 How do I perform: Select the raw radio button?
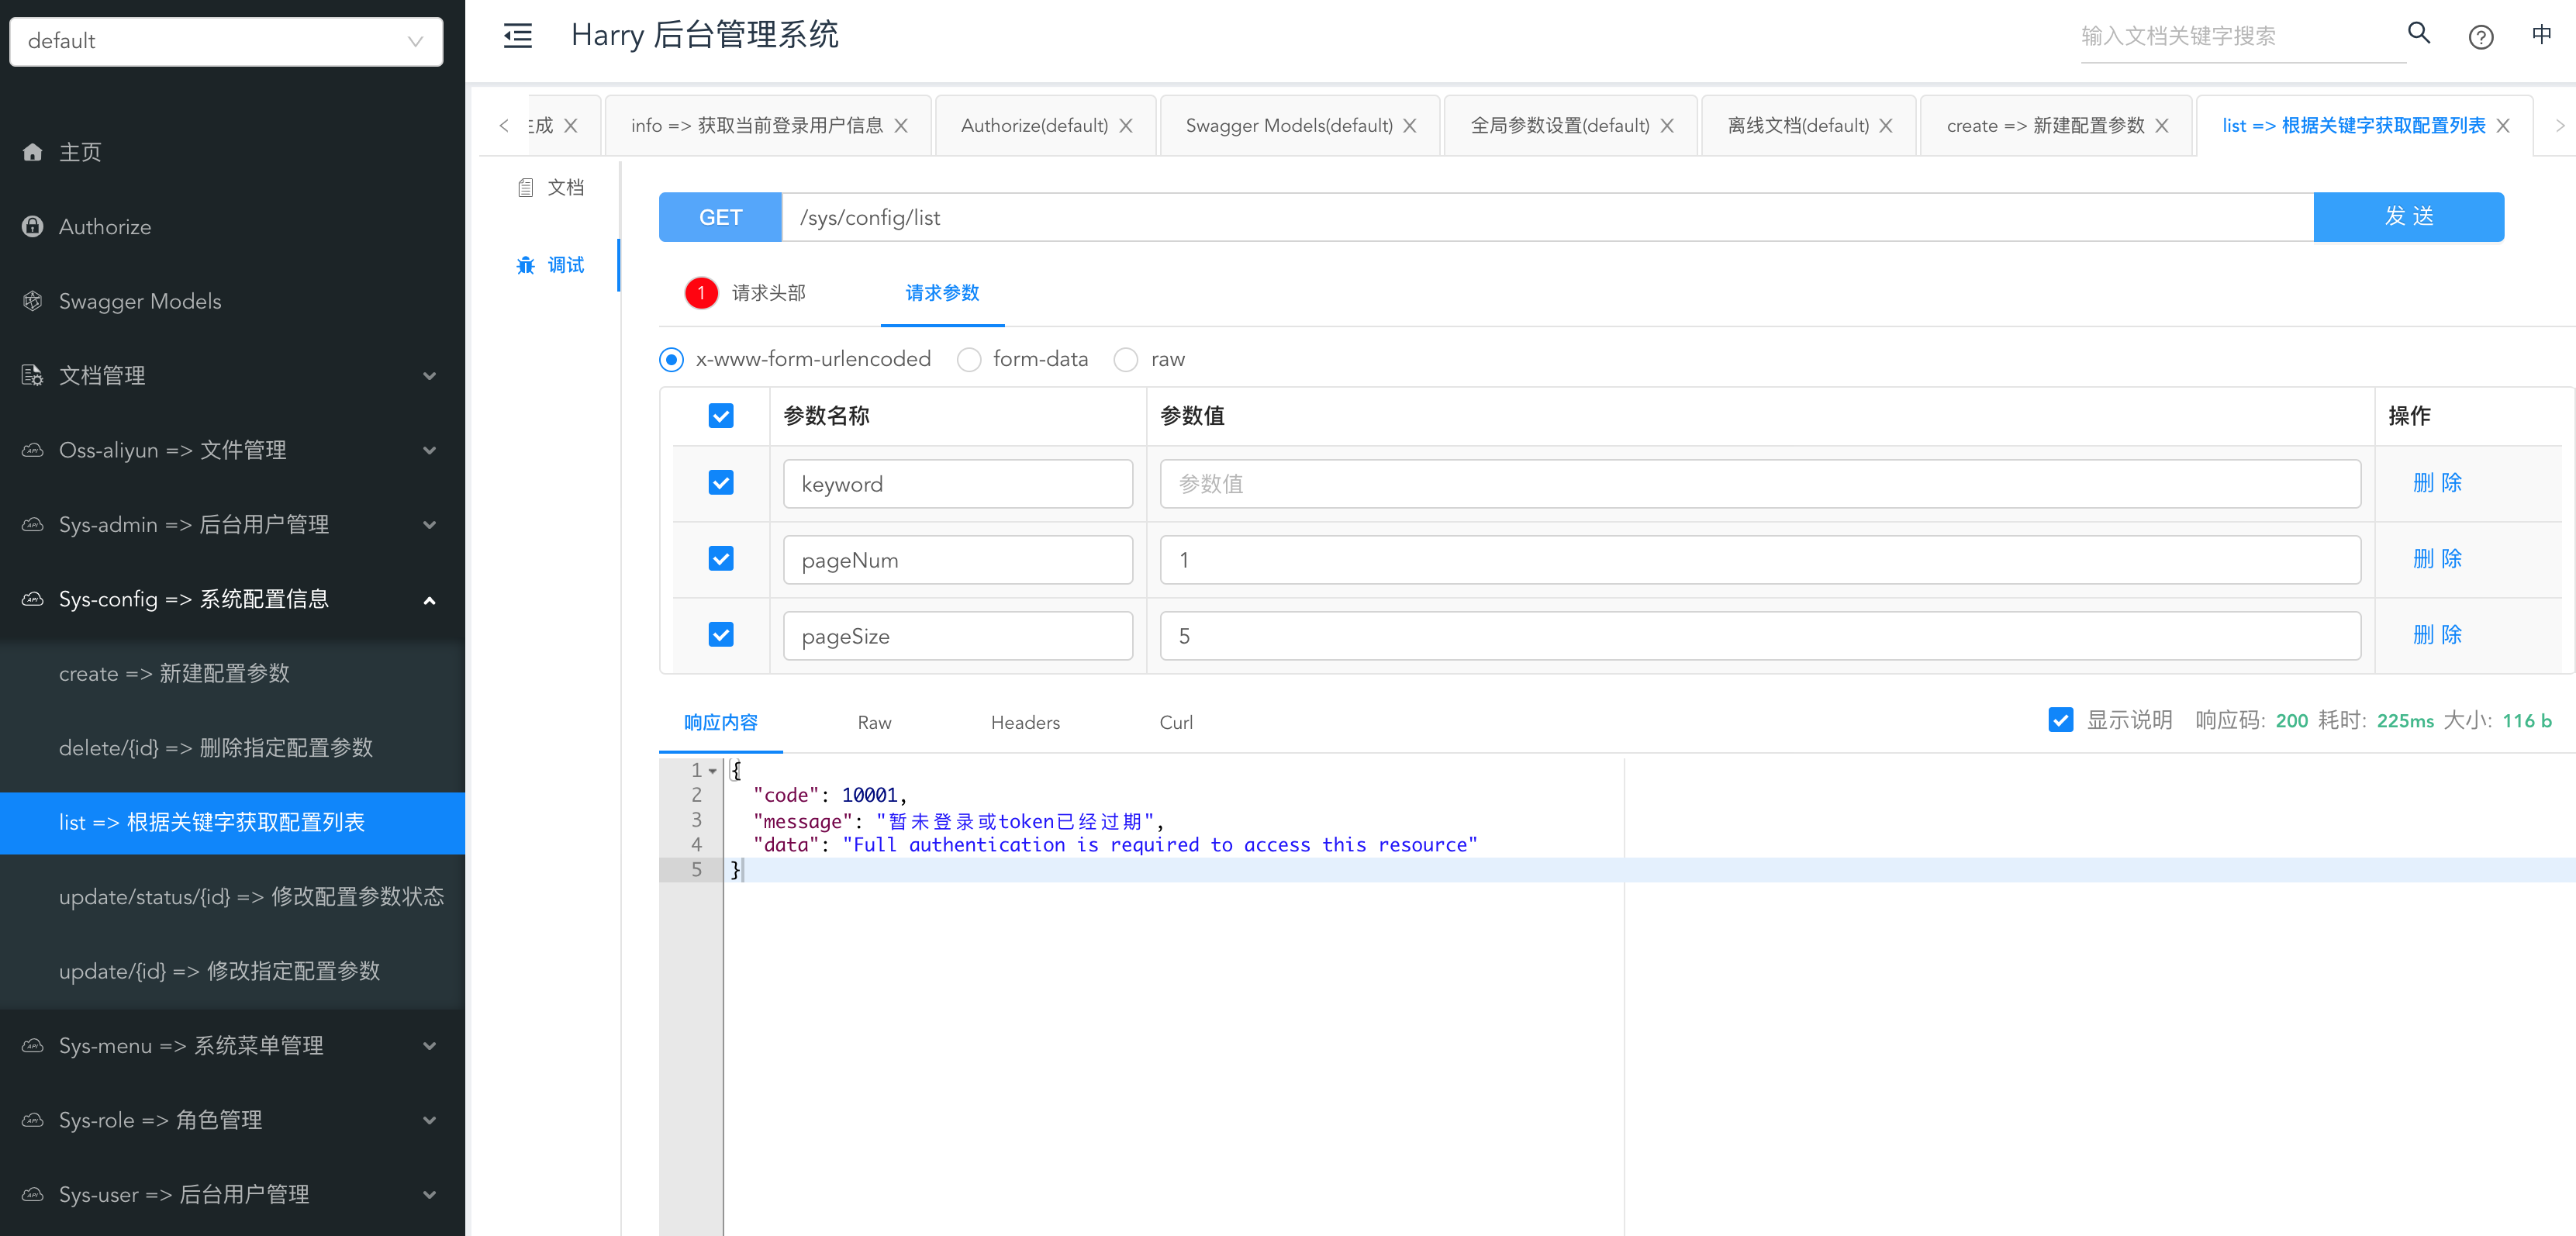coord(1125,358)
